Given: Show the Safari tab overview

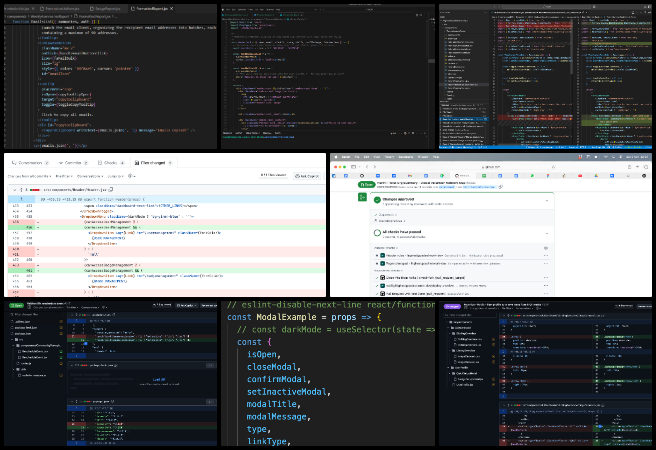Looking at the screenshot, I should tap(646, 166).
